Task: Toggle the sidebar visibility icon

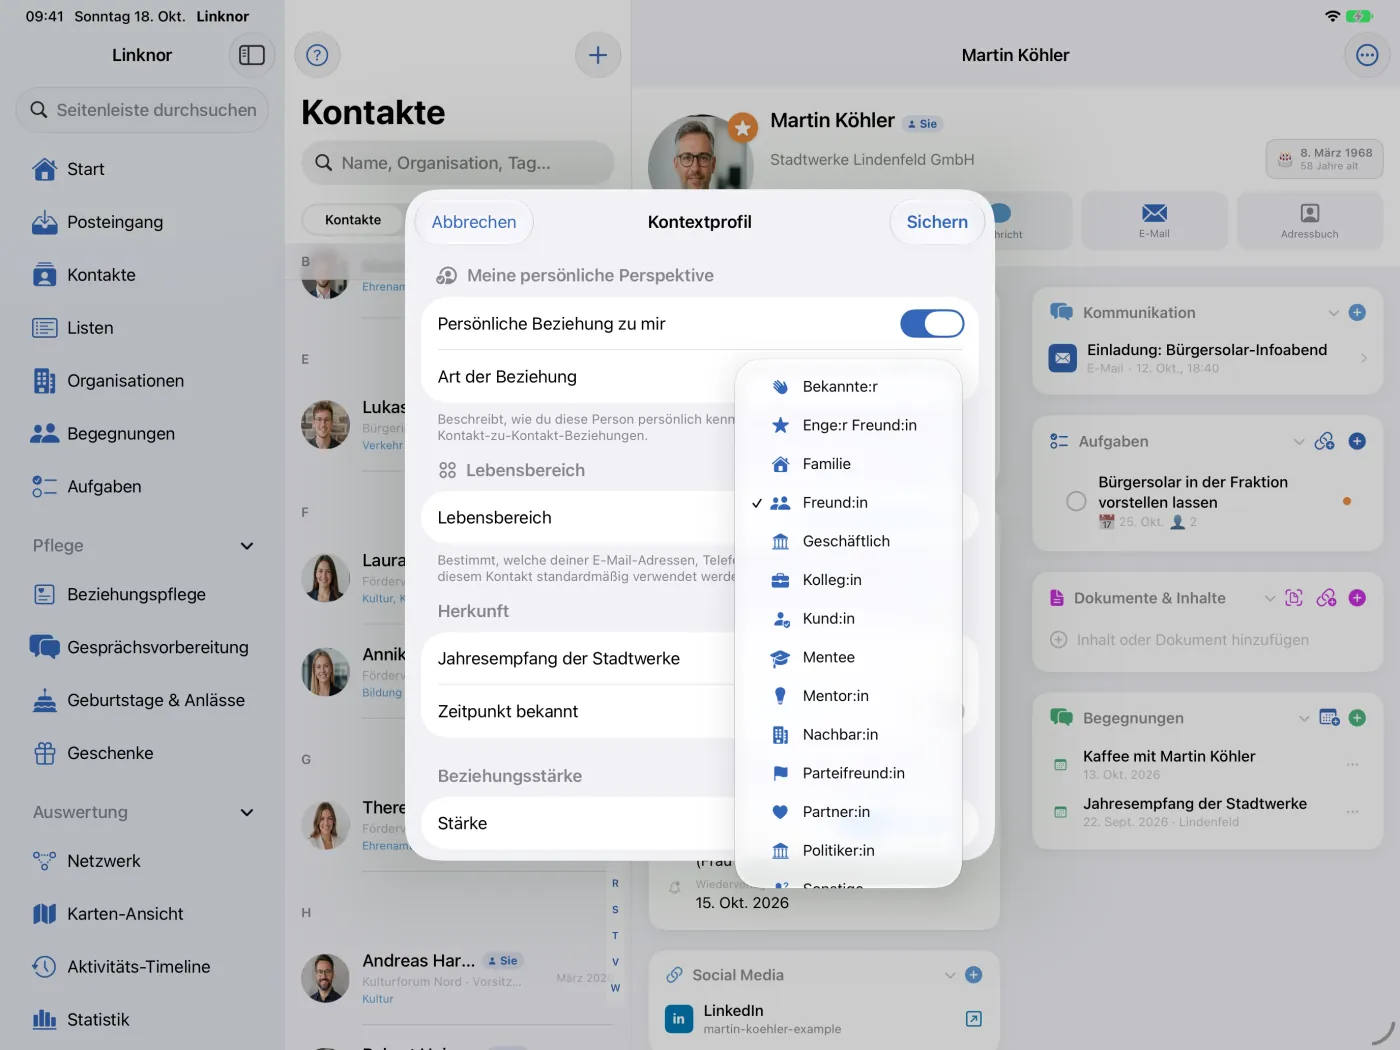Action: (x=252, y=55)
